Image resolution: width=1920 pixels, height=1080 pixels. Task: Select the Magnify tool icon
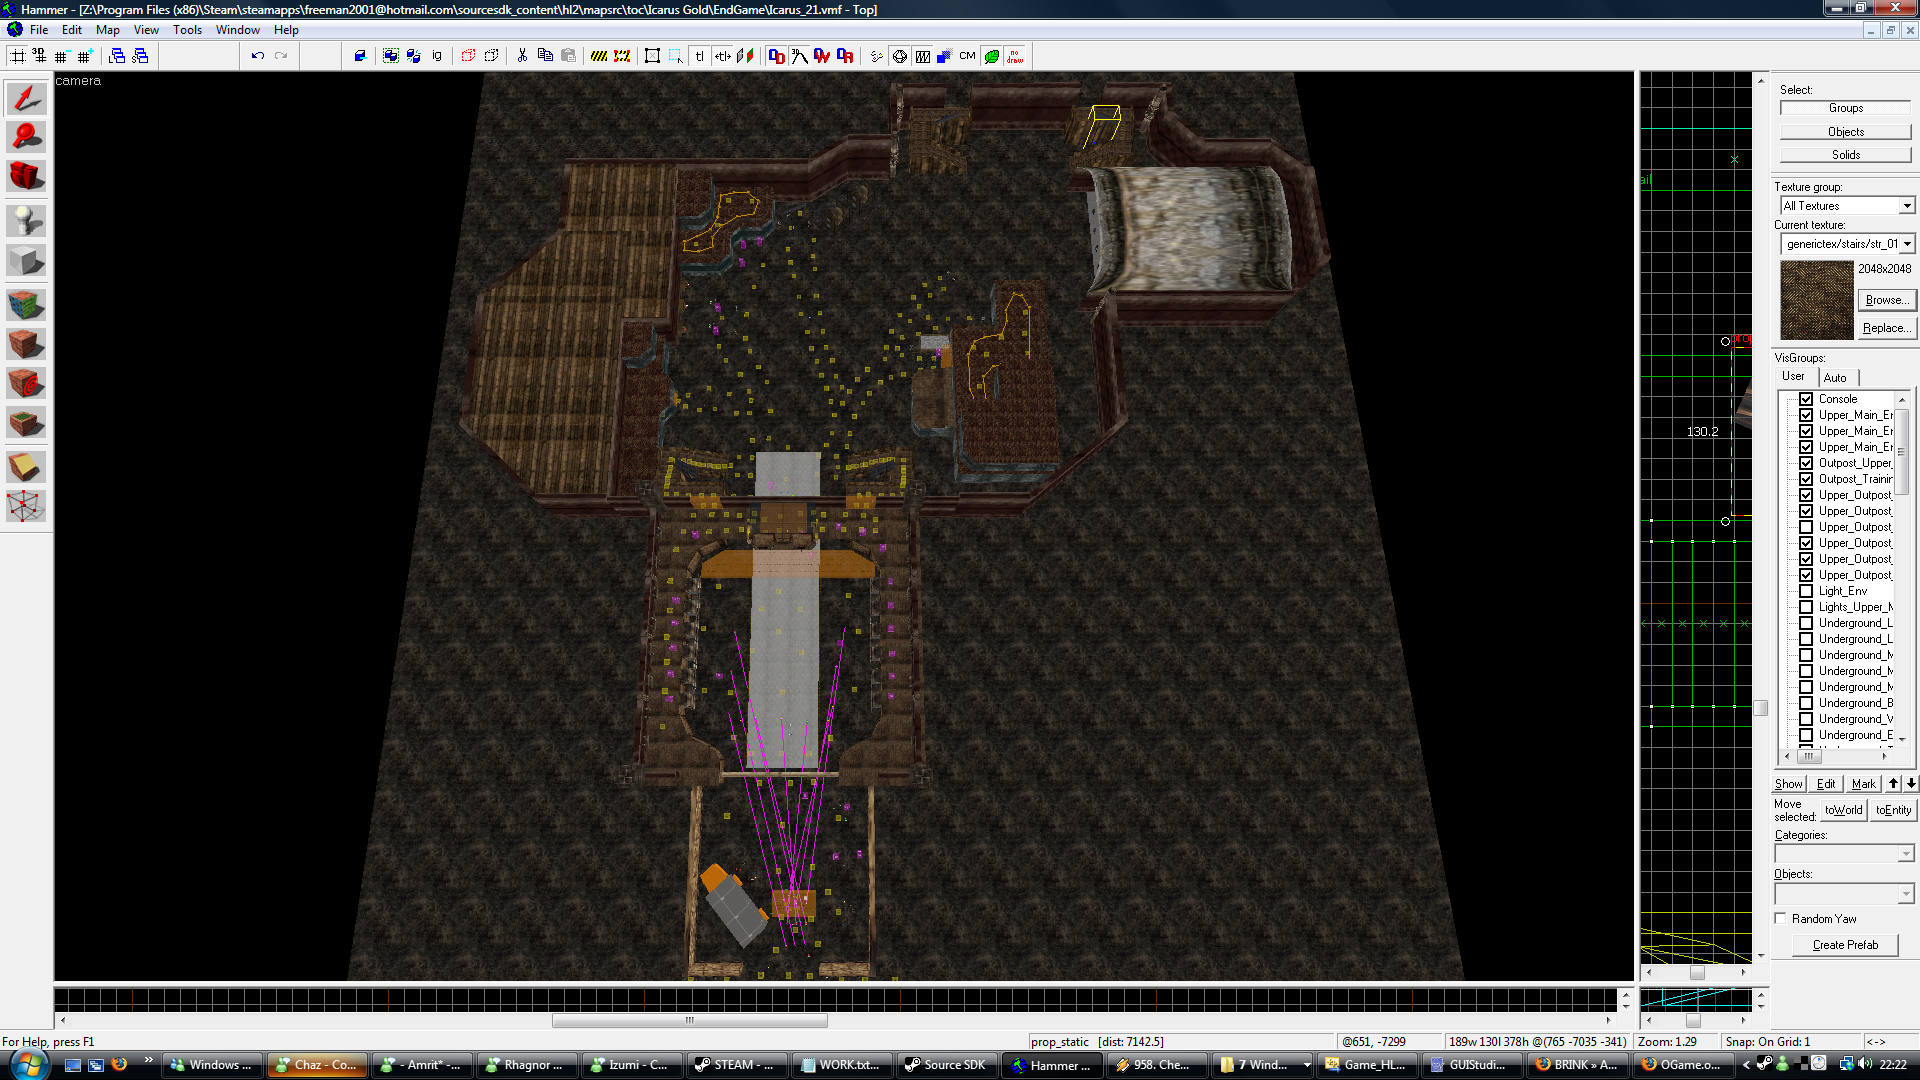tap(26, 136)
